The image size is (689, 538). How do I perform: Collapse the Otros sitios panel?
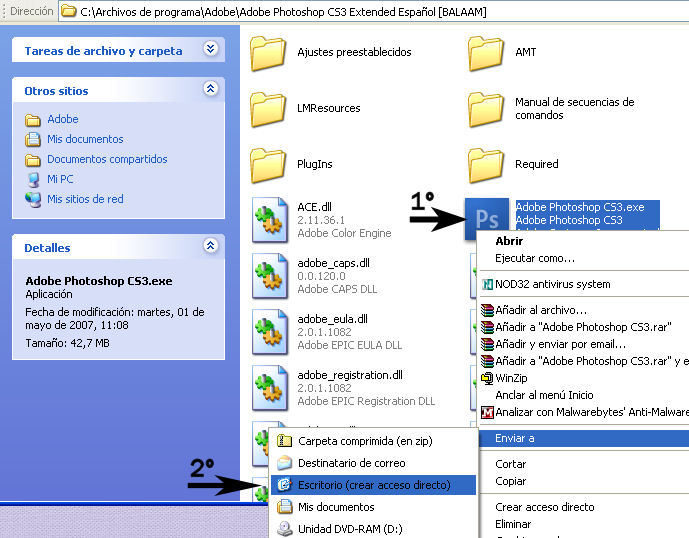pyautogui.click(x=210, y=88)
